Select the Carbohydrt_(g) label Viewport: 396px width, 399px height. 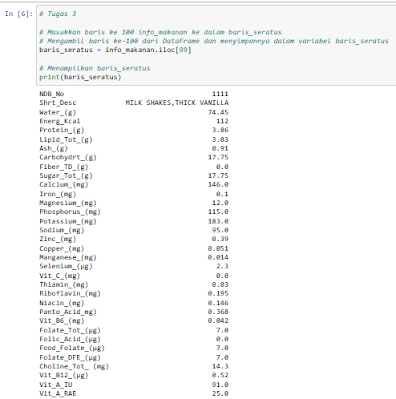[68, 157]
